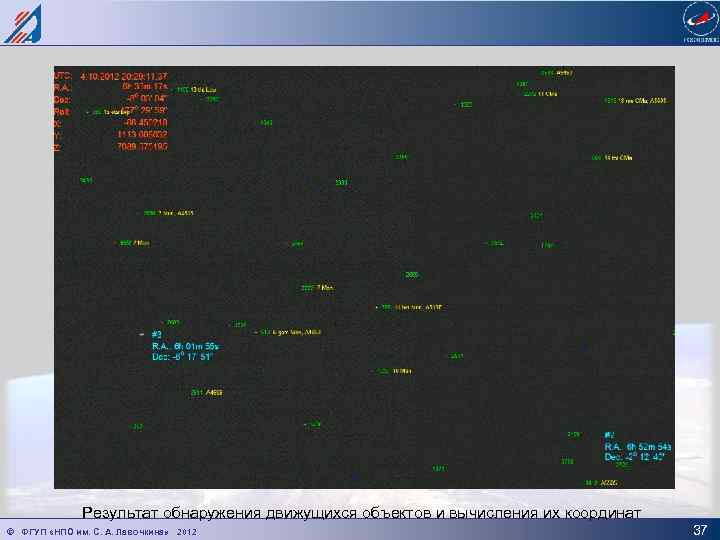Click the Roscosmos emblem in the header
Viewport: 720px width, 540px height.
pos(700,22)
